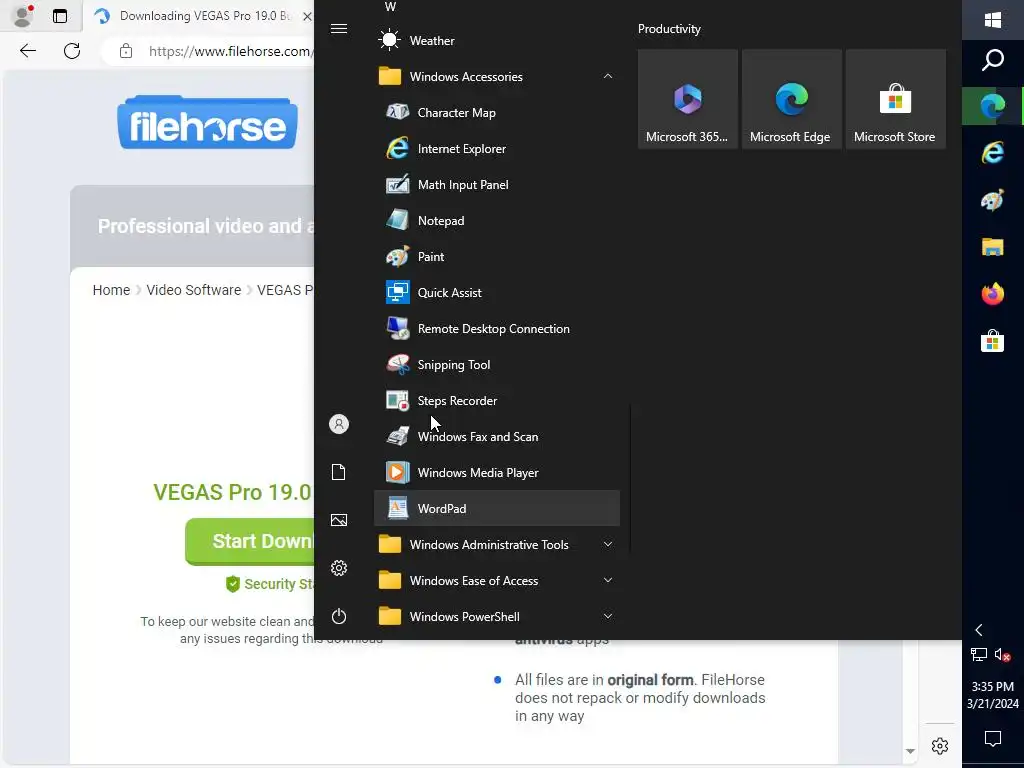
Task: Open Weather app from Start list
Action: pyautogui.click(x=496, y=40)
